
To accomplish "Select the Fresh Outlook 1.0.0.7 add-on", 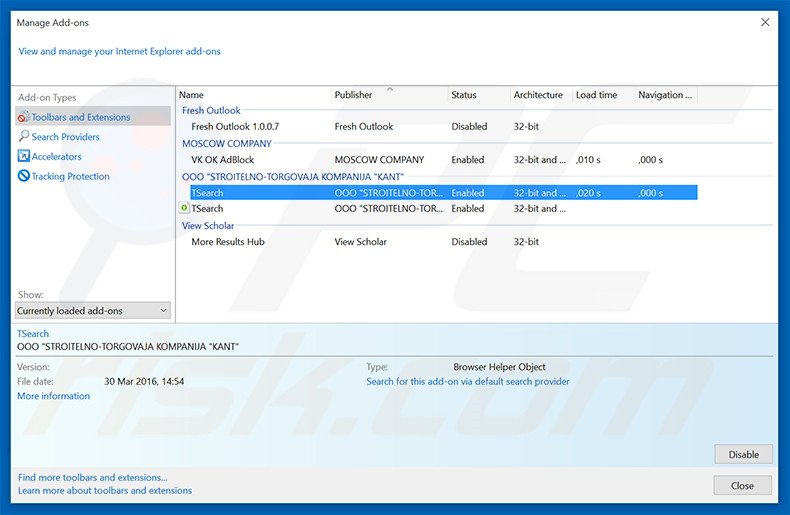I will (x=235, y=126).
